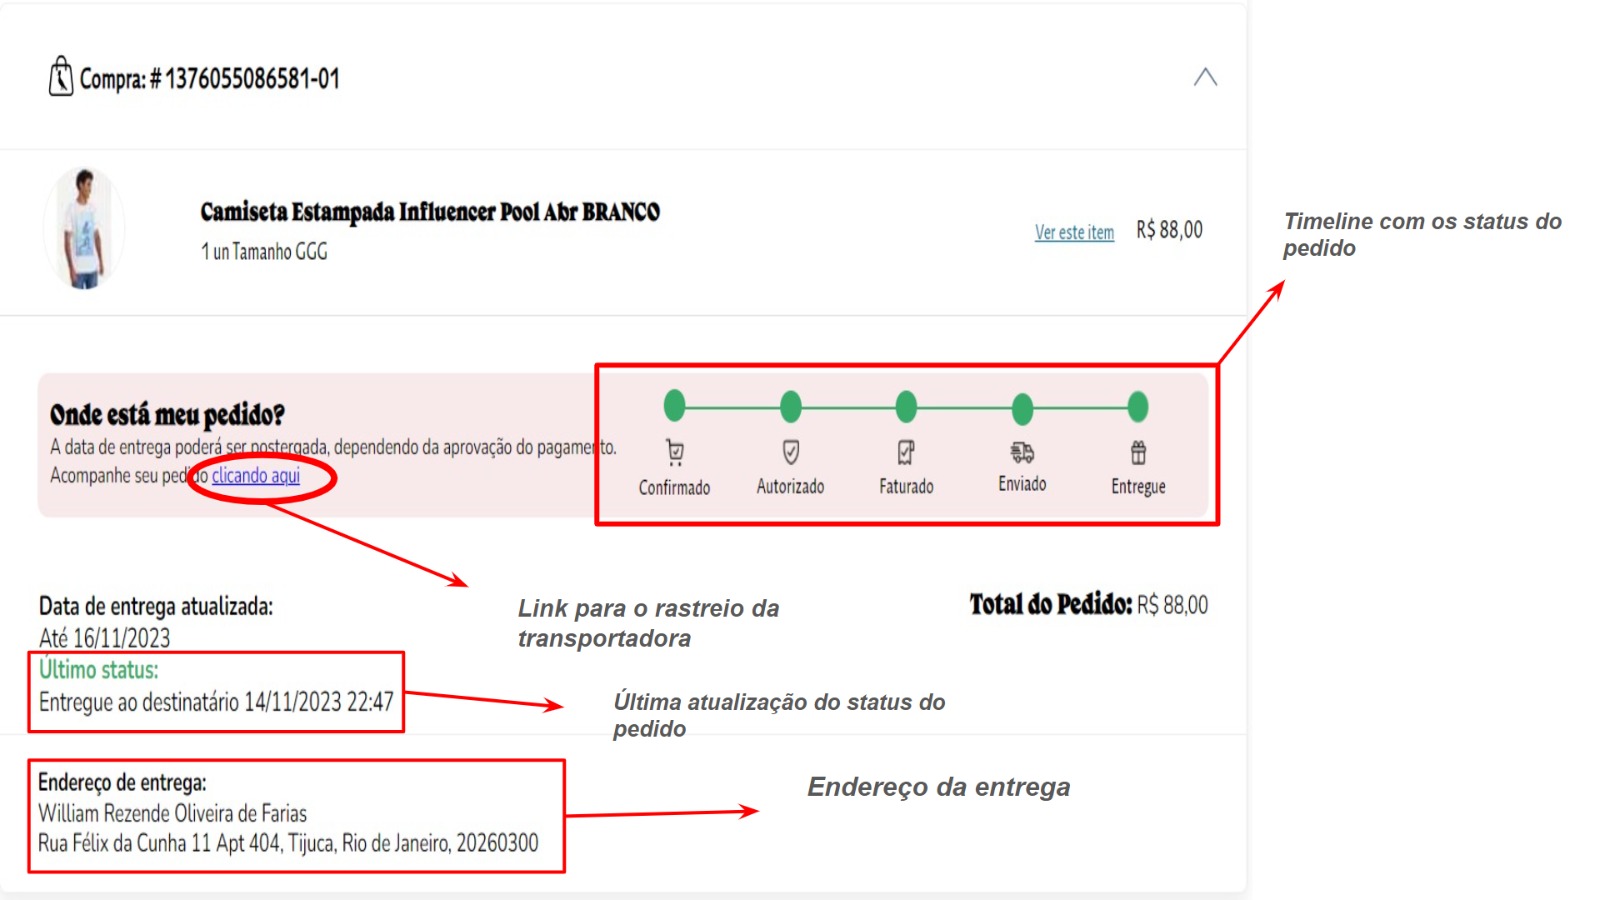Screen dimensions: 1600x900
Task: Open the t-shirt product thumbnail
Action: [85, 229]
